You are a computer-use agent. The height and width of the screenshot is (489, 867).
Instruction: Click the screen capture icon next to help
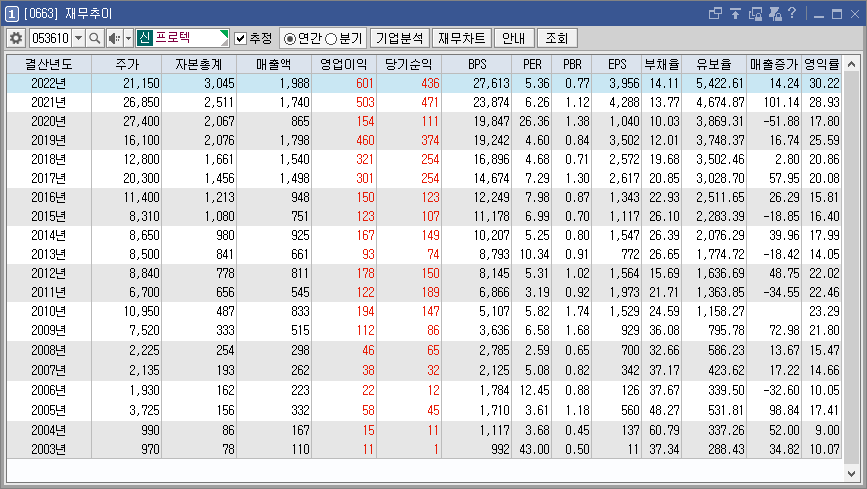click(775, 13)
